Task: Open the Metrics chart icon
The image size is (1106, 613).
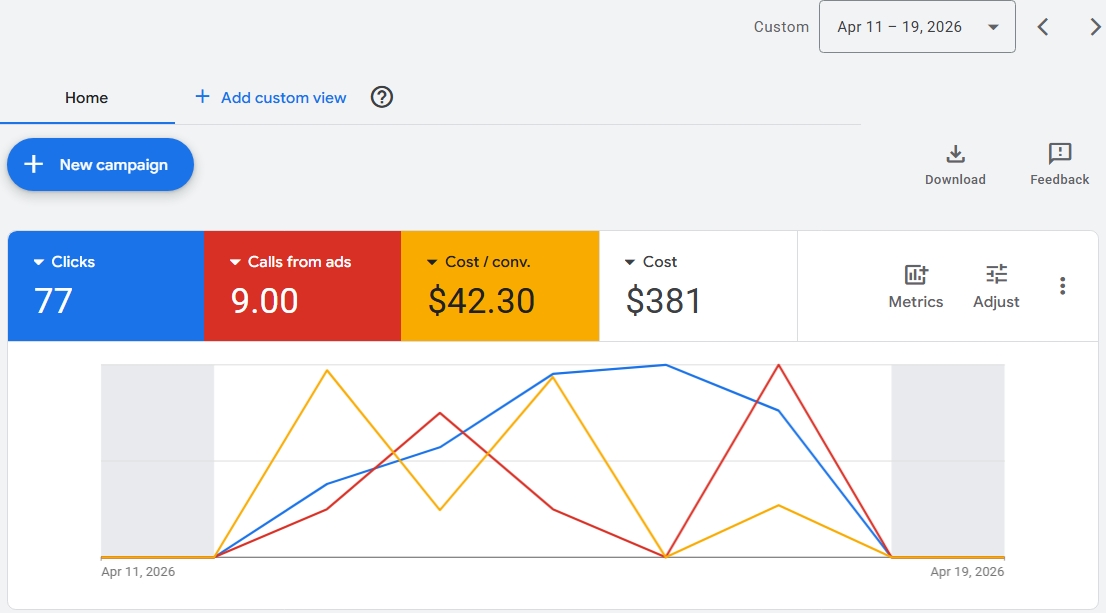Action: pyautogui.click(x=915, y=275)
